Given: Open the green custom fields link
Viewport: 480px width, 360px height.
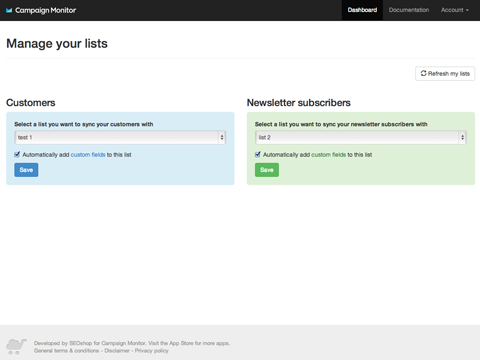Looking at the screenshot, I should click(x=329, y=155).
